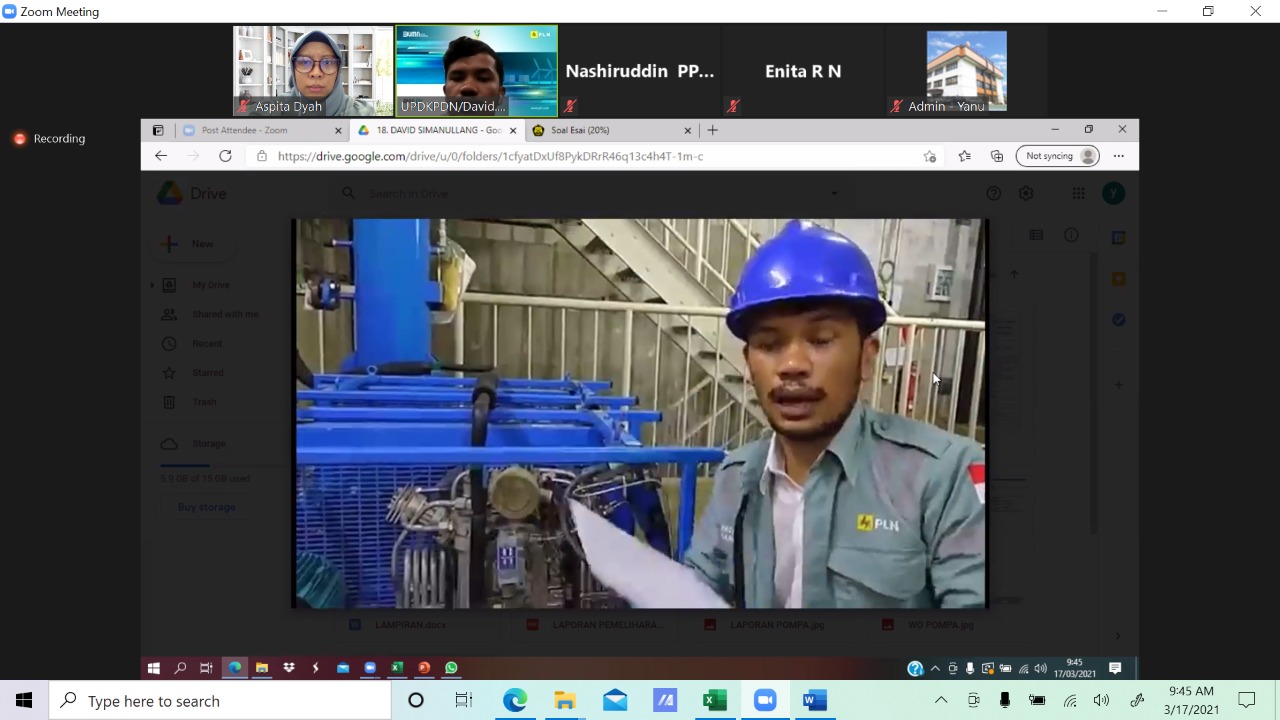The height and width of the screenshot is (720, 1280).
Task: Click the storage usage progress bar
Action: [190, 465]
